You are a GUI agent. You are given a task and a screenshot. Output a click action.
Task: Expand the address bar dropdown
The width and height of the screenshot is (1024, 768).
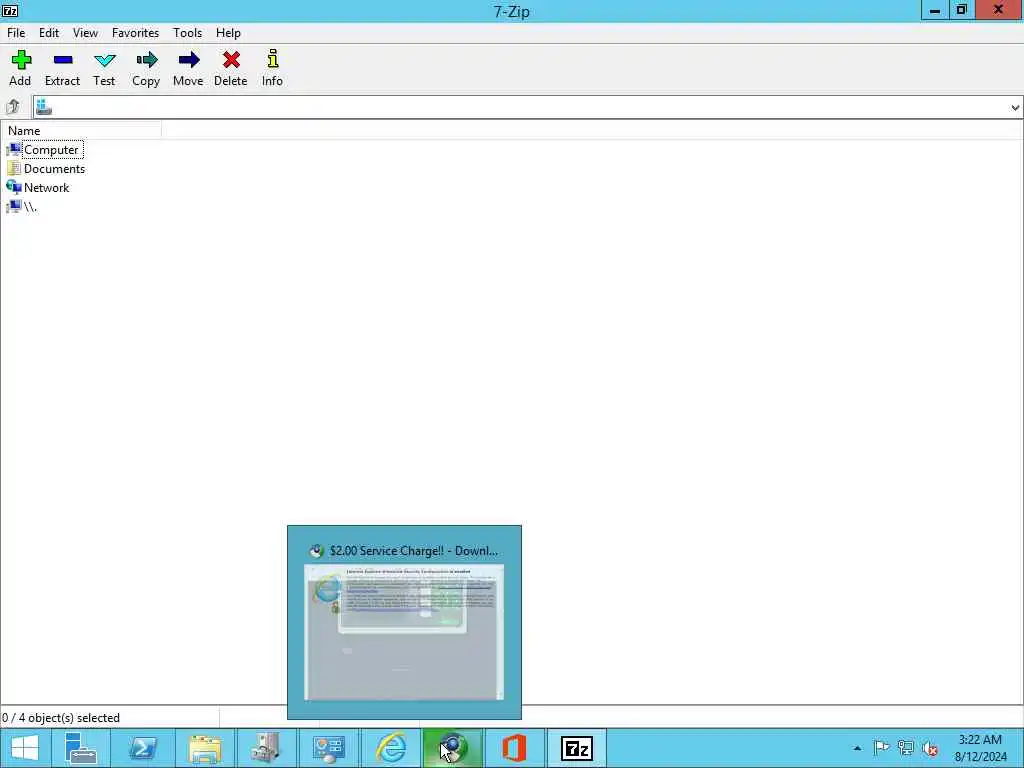[x=1015, y=107]
